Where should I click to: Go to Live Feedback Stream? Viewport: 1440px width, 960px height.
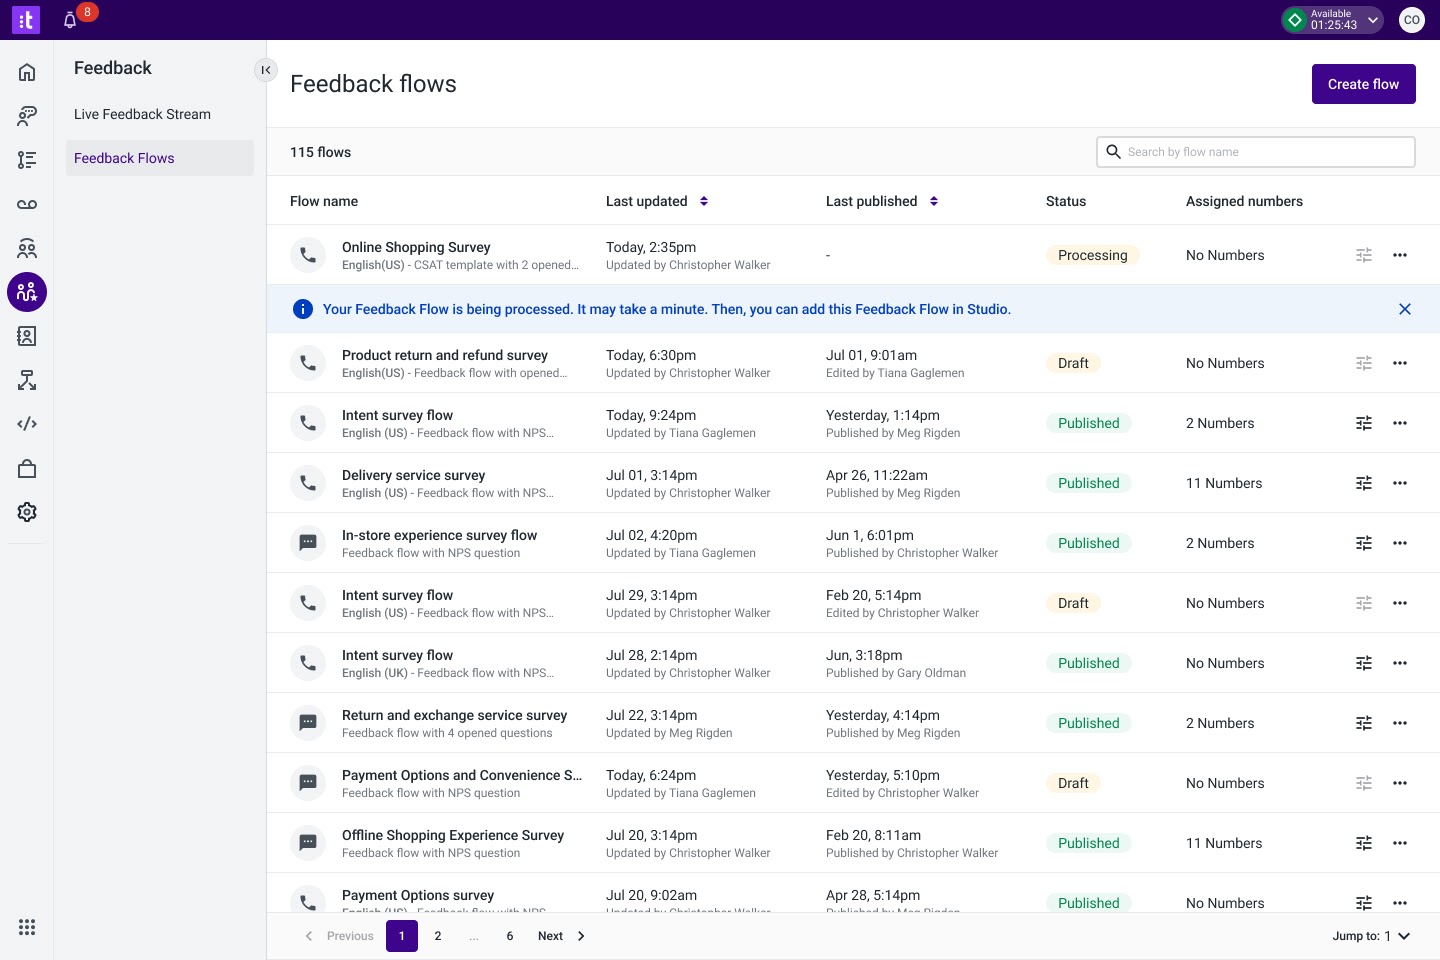[142, 114]
